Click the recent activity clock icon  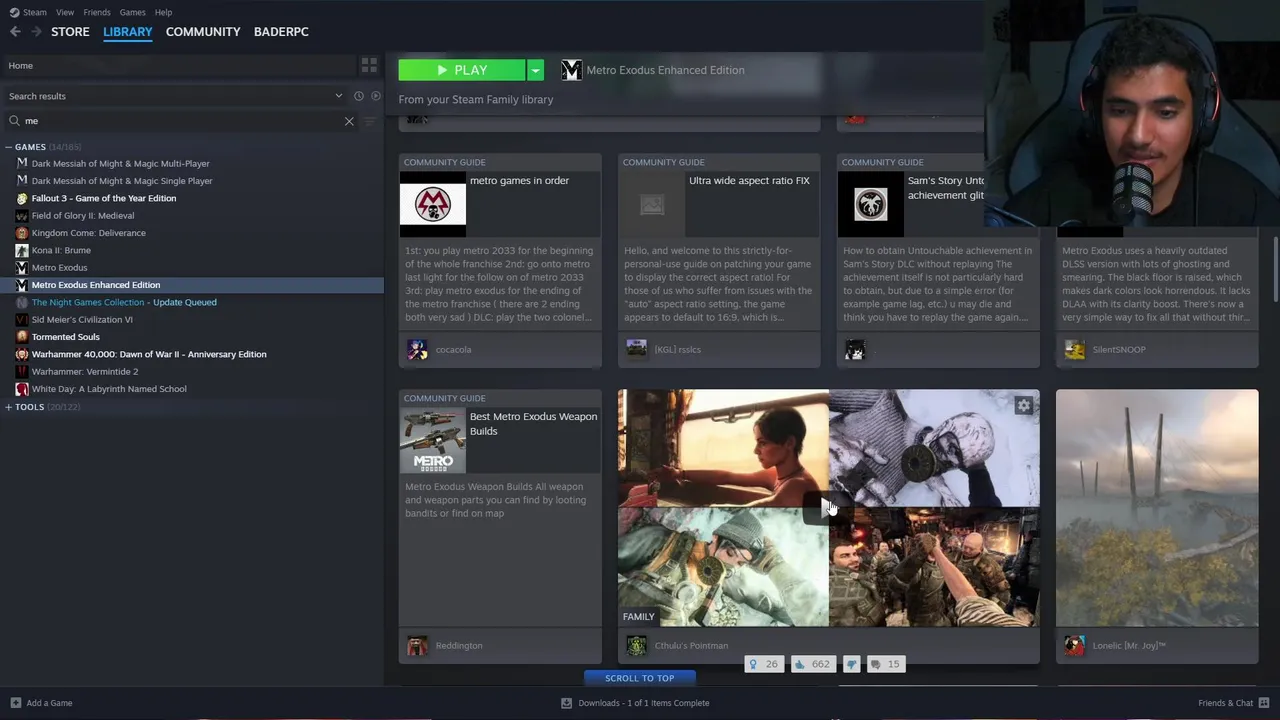pos(359,96)
